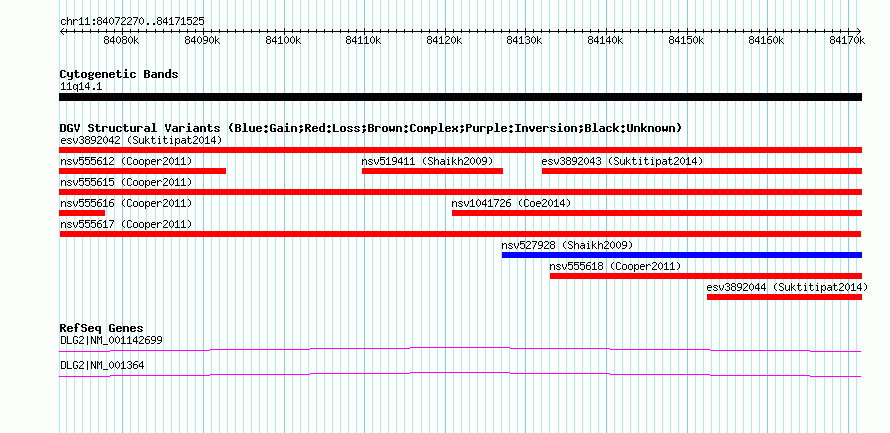
Task: Select the magenta DLG2 NM_001142699 transcript line
Action: pos(460,349)
